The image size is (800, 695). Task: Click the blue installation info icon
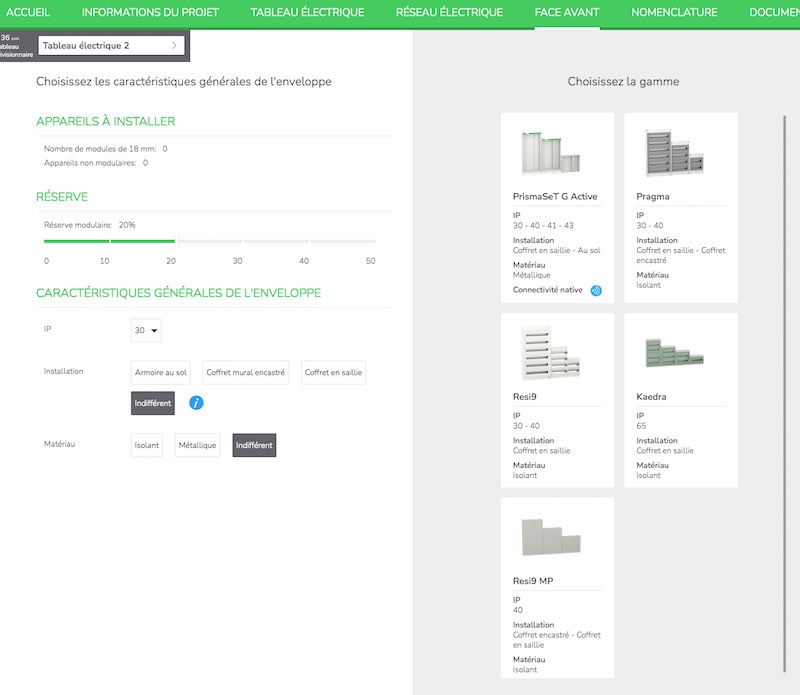click(196, 403)
